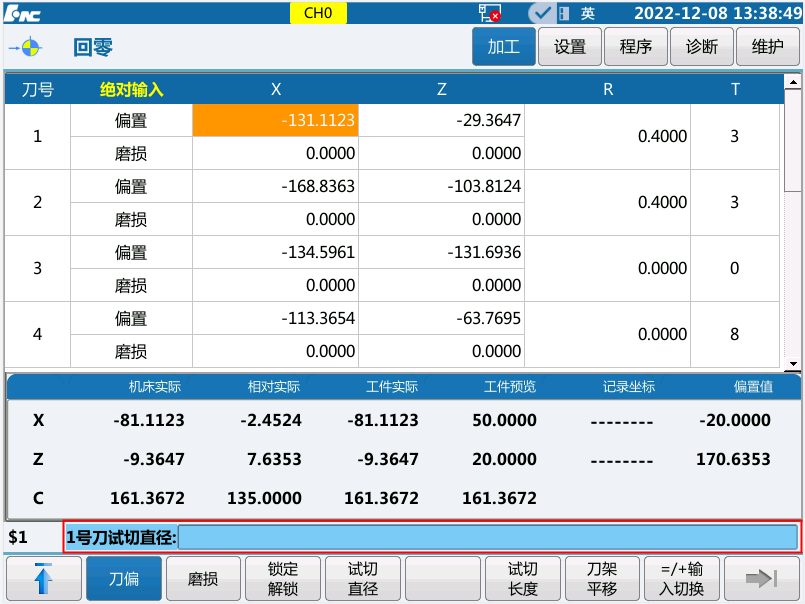Click the 绝对输入 column header
This screenshot has width=805, height=604.
tap(131, 90)
